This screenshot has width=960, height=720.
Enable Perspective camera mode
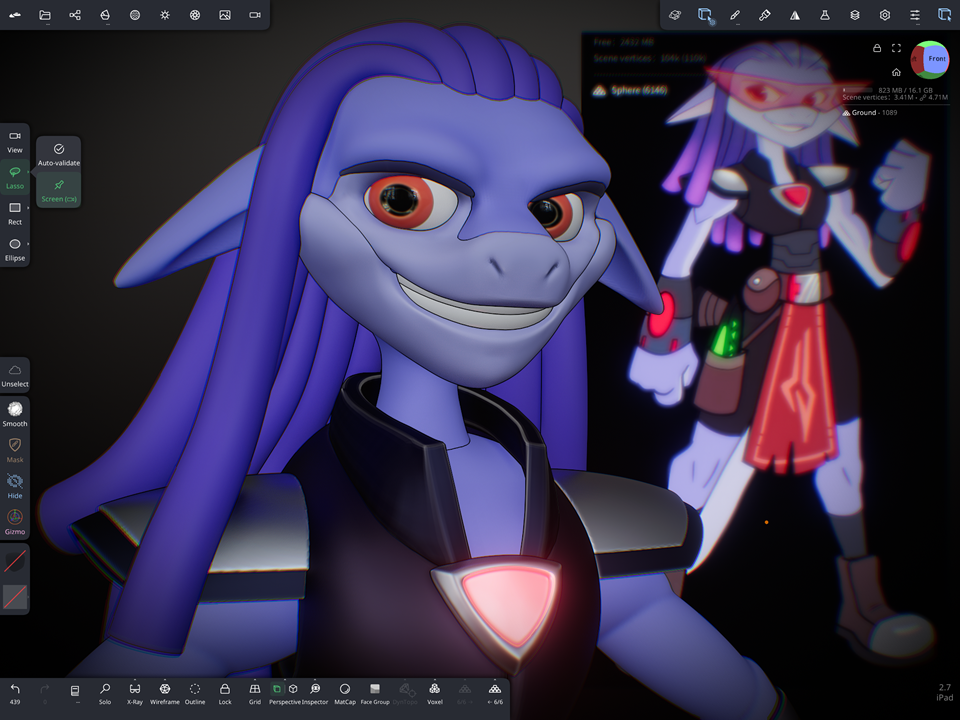pyautogui.click(x=277, y=689)
